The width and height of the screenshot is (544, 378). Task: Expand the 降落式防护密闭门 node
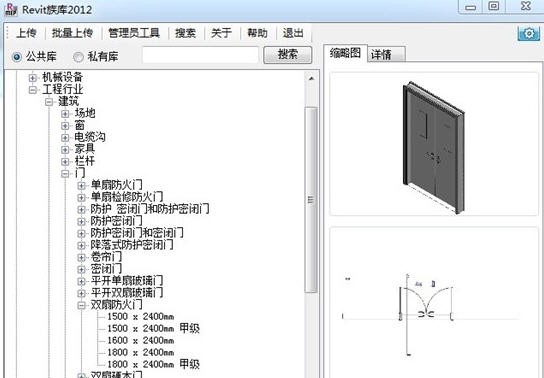pos(82,245)
